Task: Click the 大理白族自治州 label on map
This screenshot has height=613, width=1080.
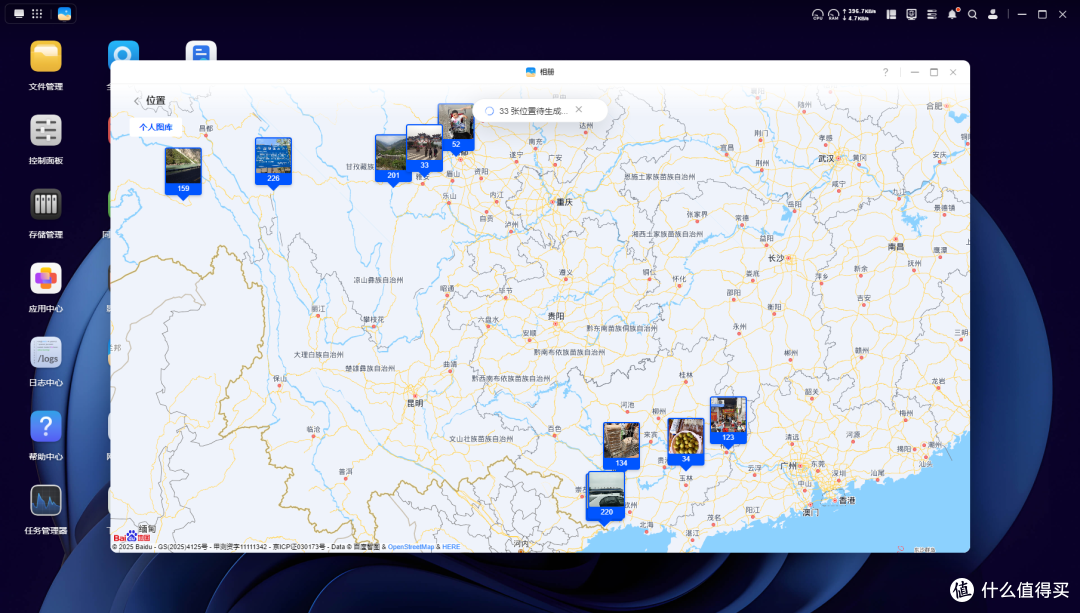Action: point(318,355)
